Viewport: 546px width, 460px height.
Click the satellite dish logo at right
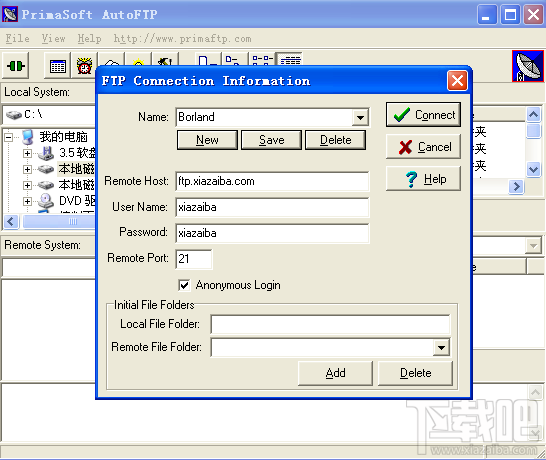[528, 66]
